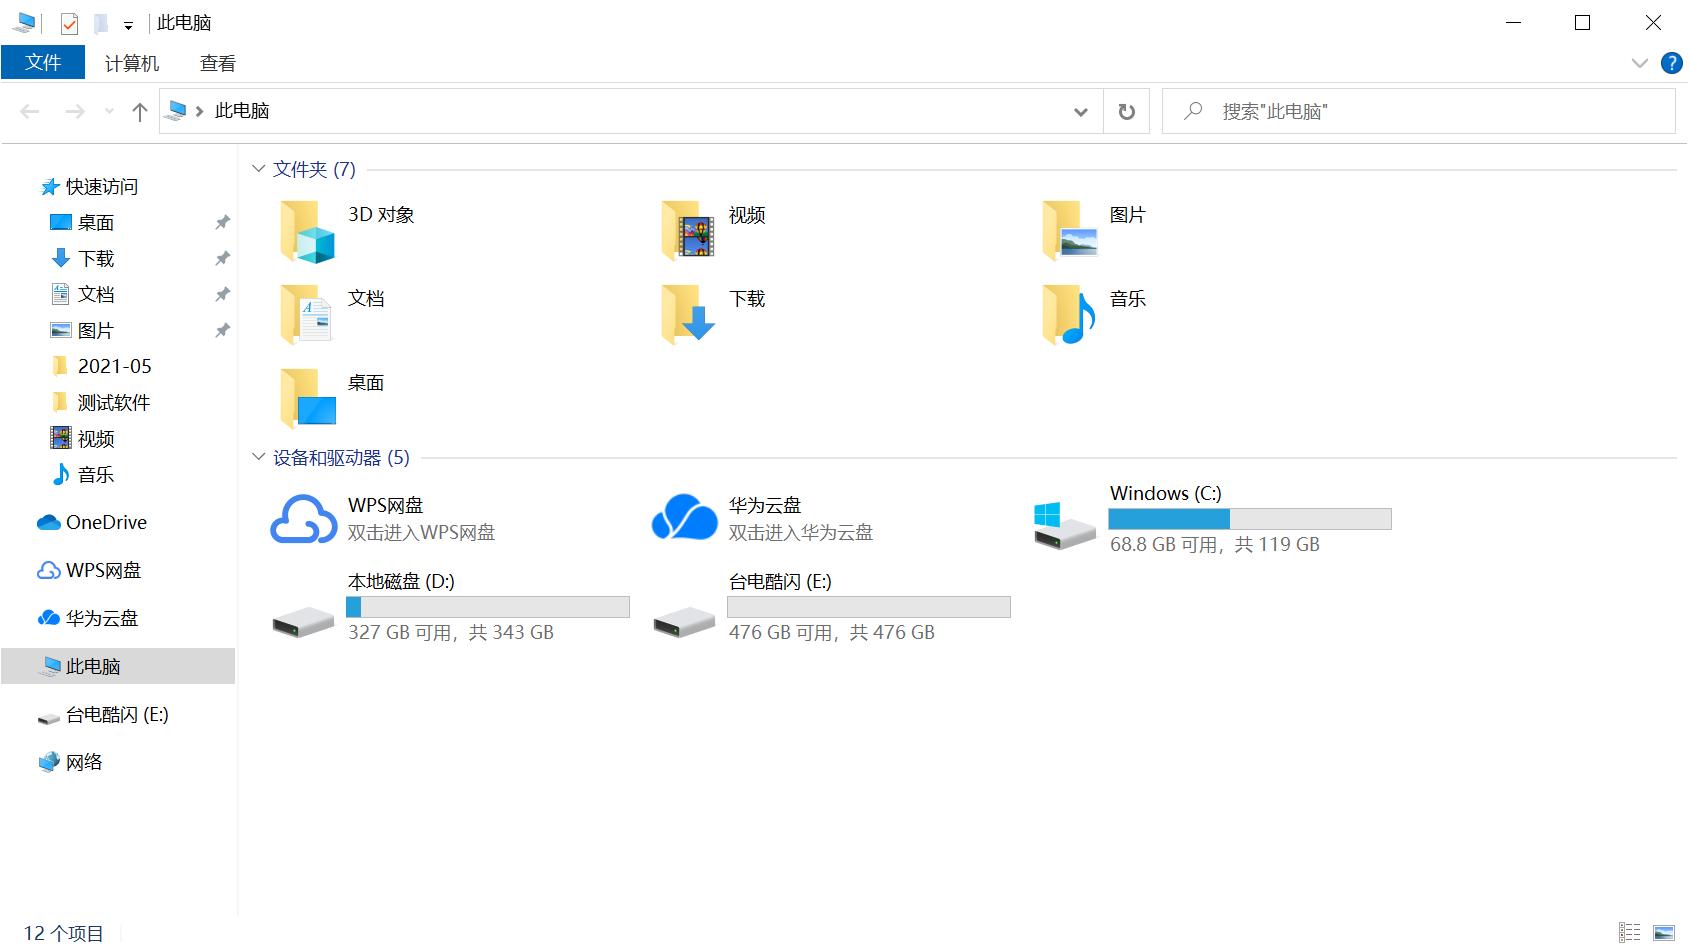Unpin 图片 using its pin icon

pos(222,331)
